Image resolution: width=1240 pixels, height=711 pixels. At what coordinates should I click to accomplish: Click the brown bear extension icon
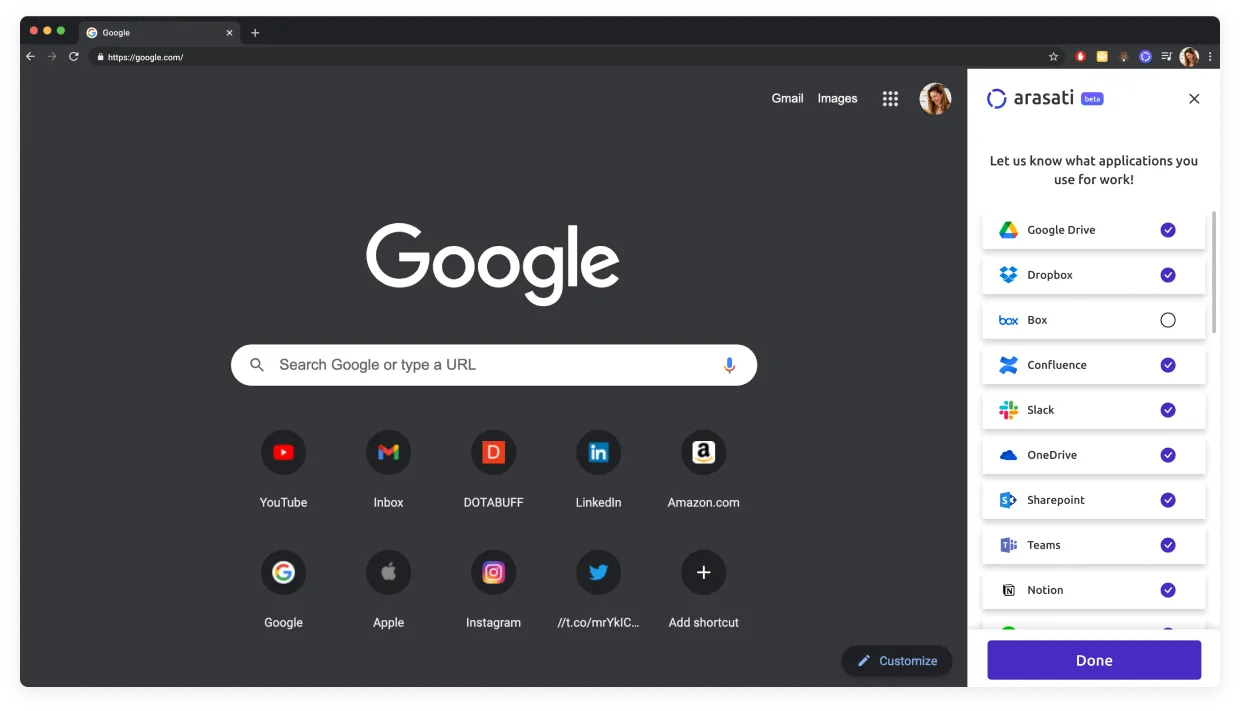point(1124,57)
